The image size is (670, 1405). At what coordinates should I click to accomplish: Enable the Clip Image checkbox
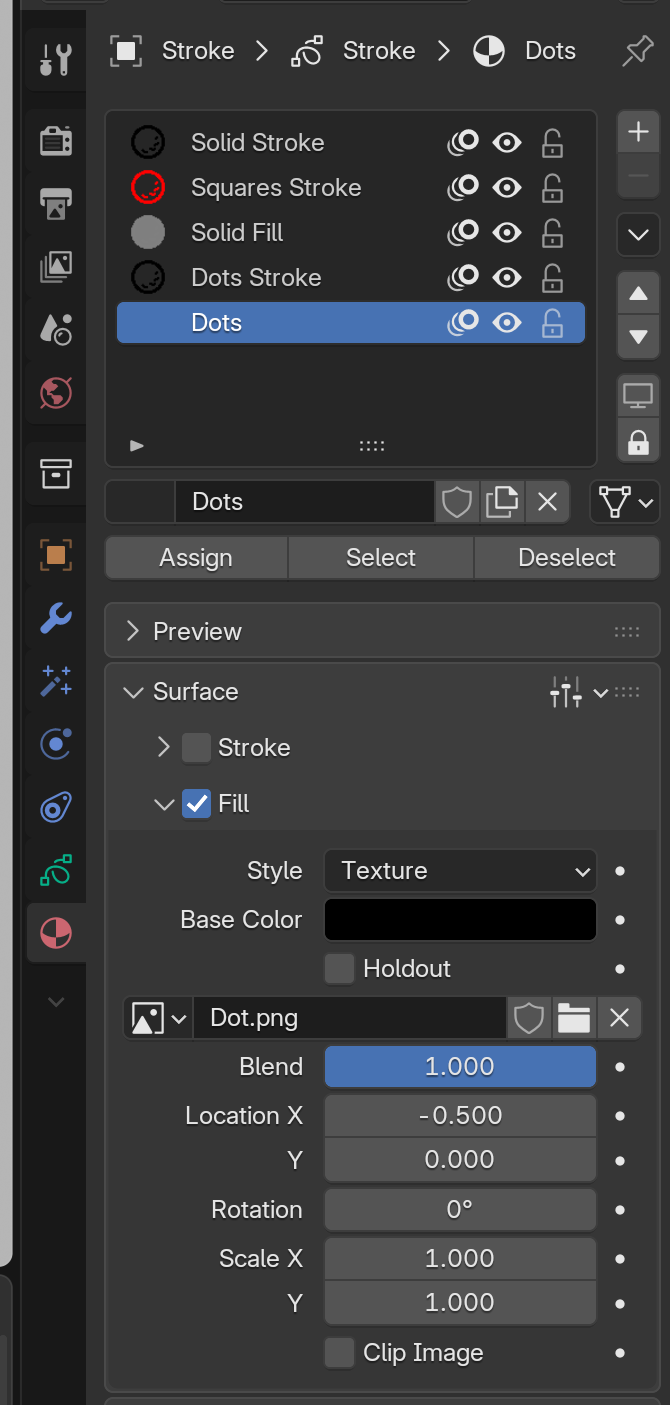tap(340, 1353)
